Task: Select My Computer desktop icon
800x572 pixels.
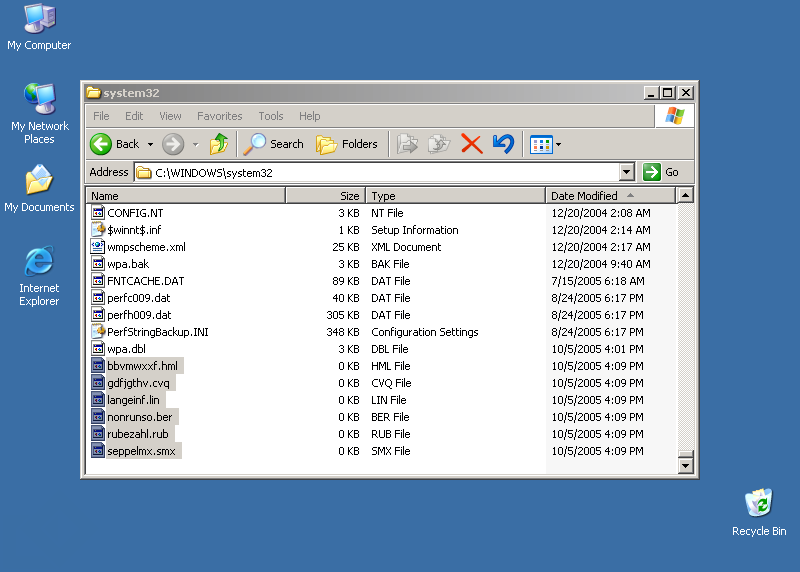Action: pyautogui.click(x=39, y=19)
